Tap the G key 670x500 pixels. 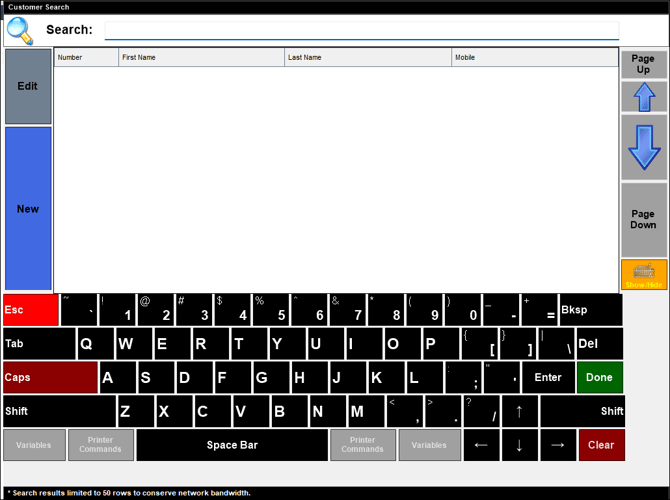pyautogui.click(x=271, y=377)
